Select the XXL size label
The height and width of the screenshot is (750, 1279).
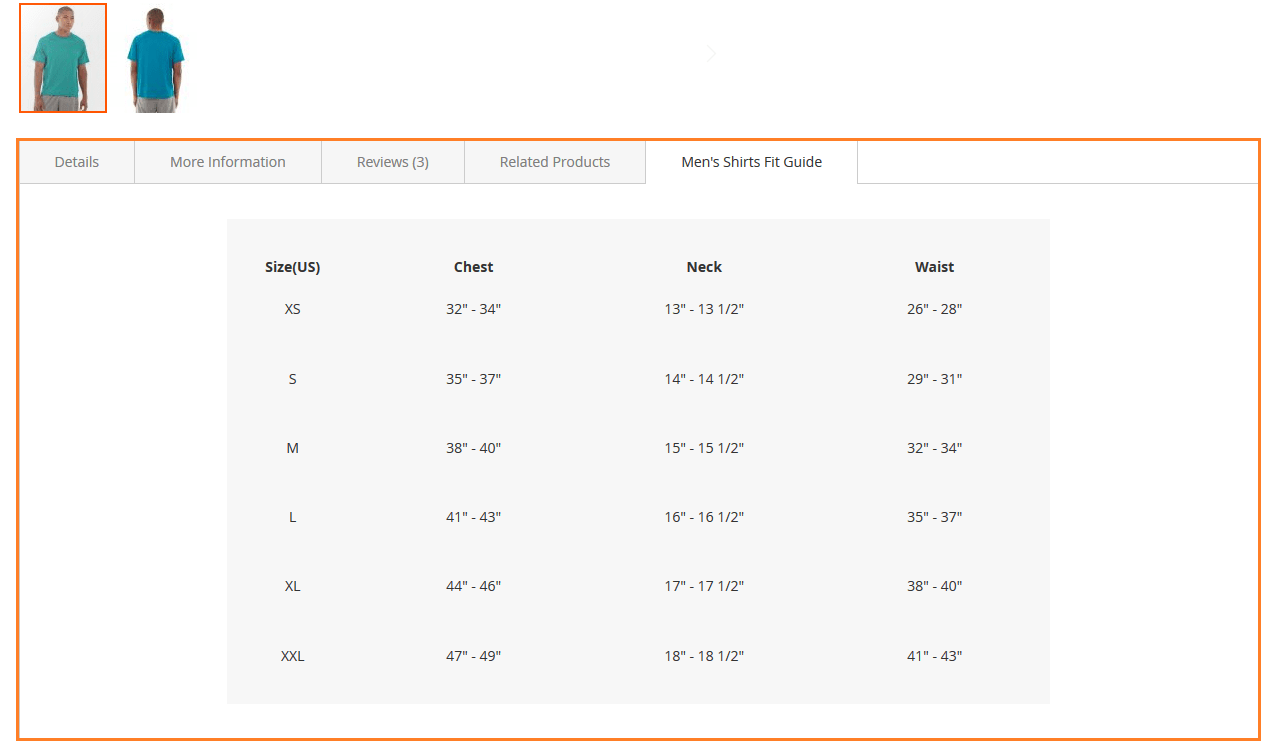click(293, 656)
